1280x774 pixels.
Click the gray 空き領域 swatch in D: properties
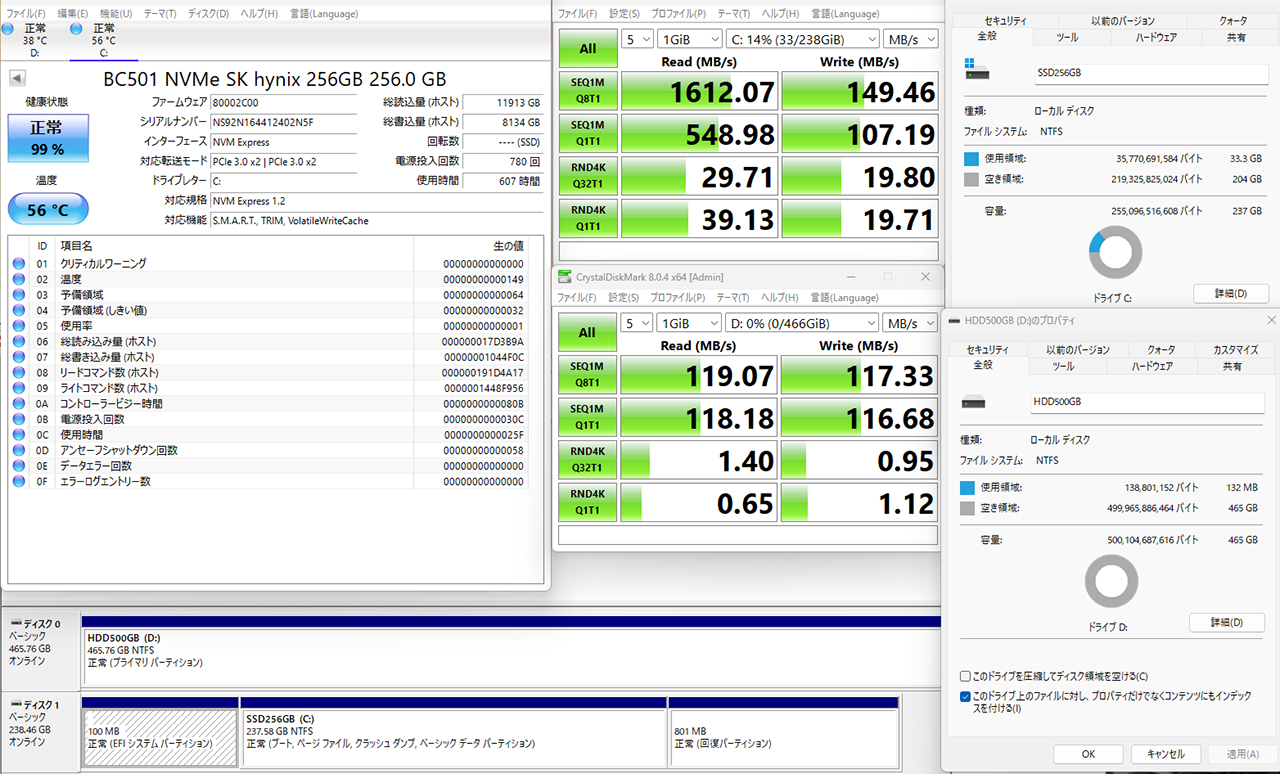tap(967, 508)
